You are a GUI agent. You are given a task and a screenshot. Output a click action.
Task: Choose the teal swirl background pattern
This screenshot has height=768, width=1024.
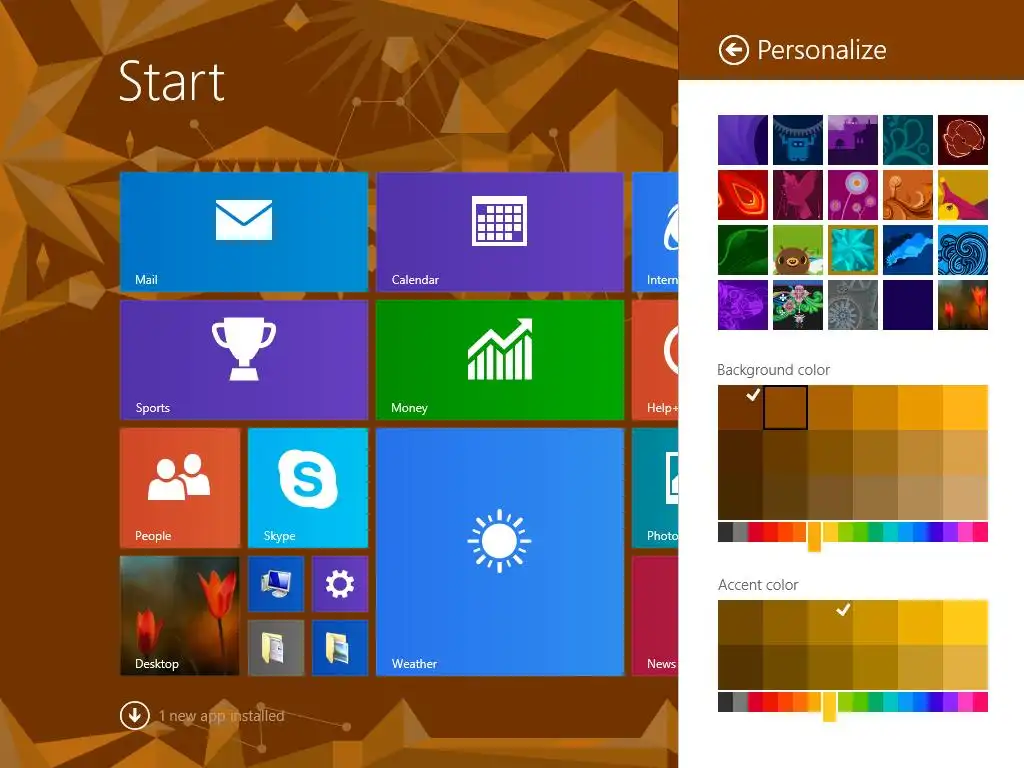[x=908, y=140]
